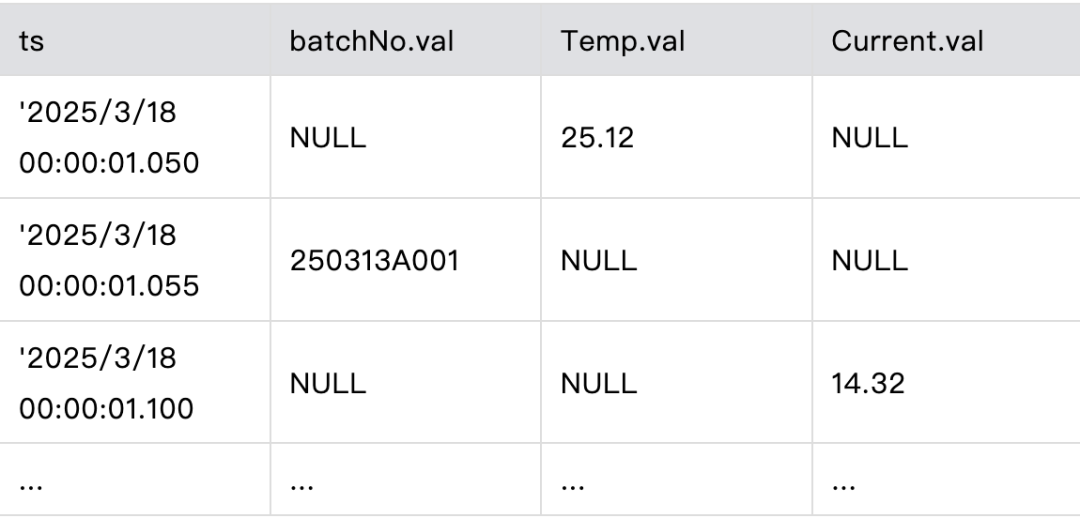The image size is (1080, 518).
Task: Select NULL Current.val cell in first row
Action: [x=869, y=138]
